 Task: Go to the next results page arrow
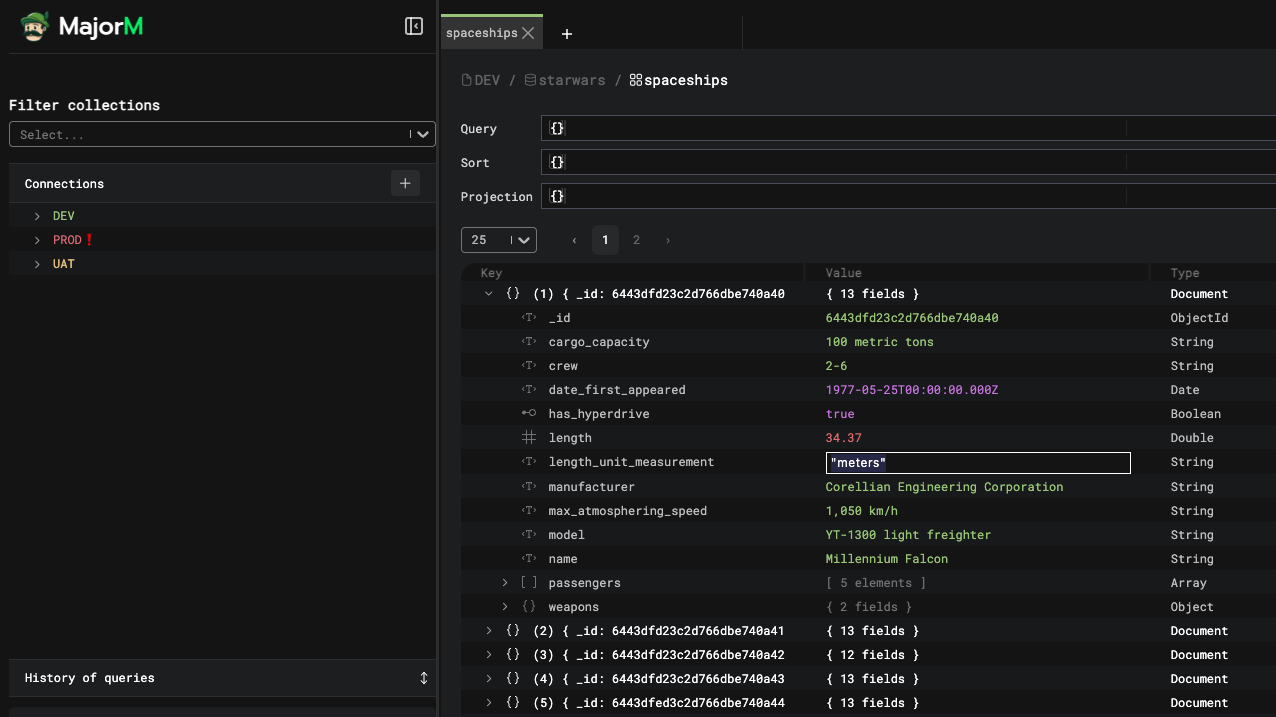tap(668, 240)
